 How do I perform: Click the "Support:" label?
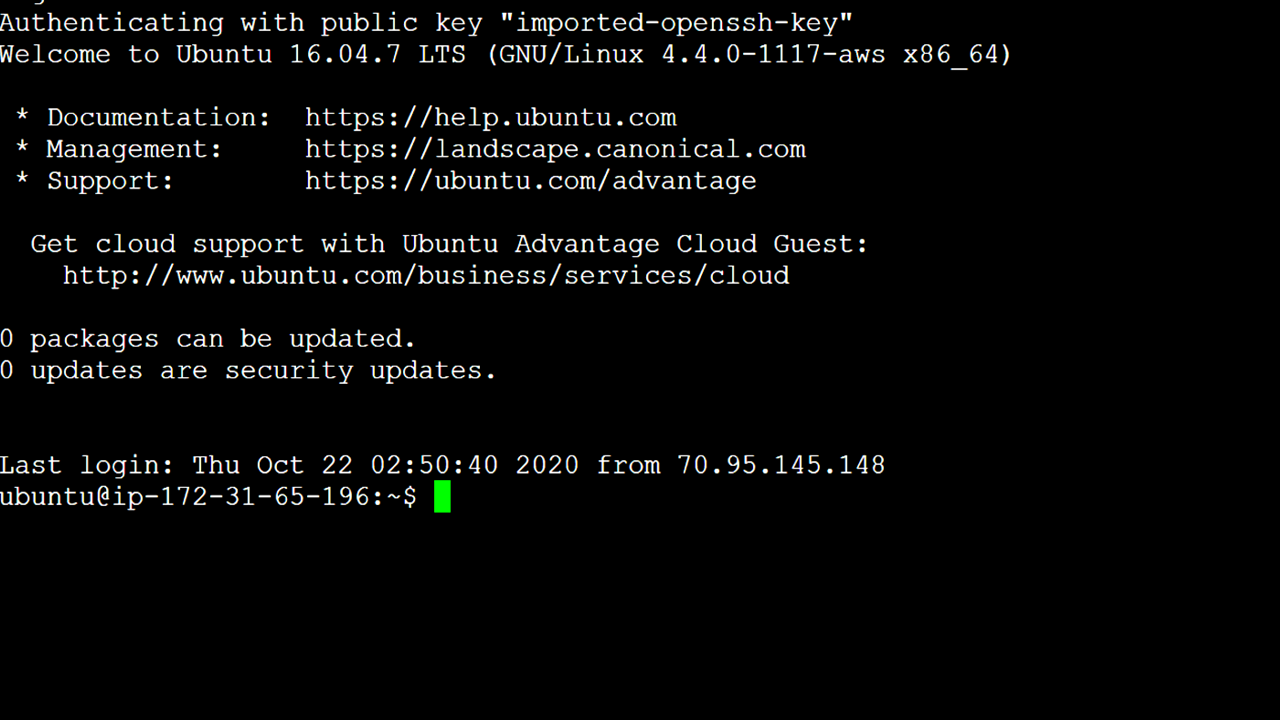click(110, 181)
